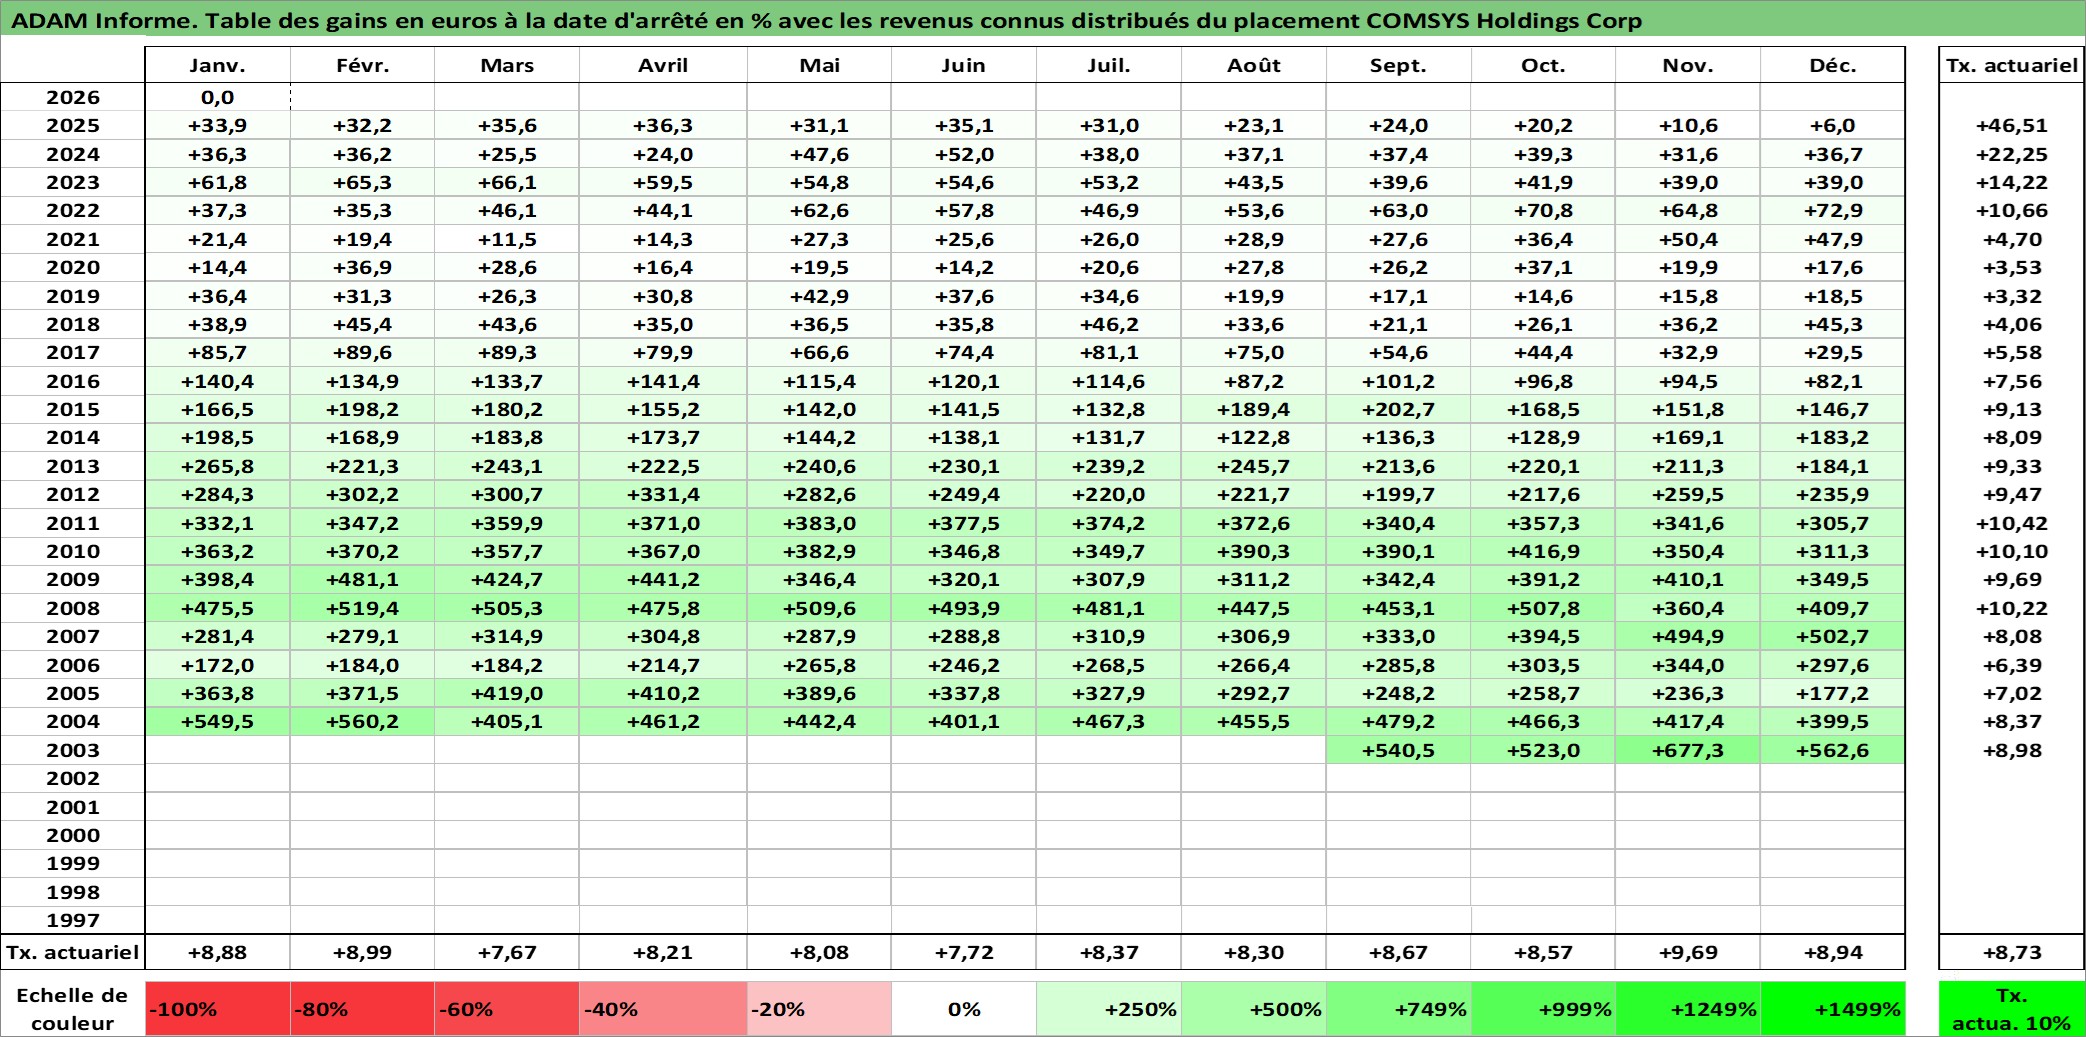This screenshot has height=1037, width=2086.
Task: Click the Tx. actuariel column header
Action: coord(2012,65)
